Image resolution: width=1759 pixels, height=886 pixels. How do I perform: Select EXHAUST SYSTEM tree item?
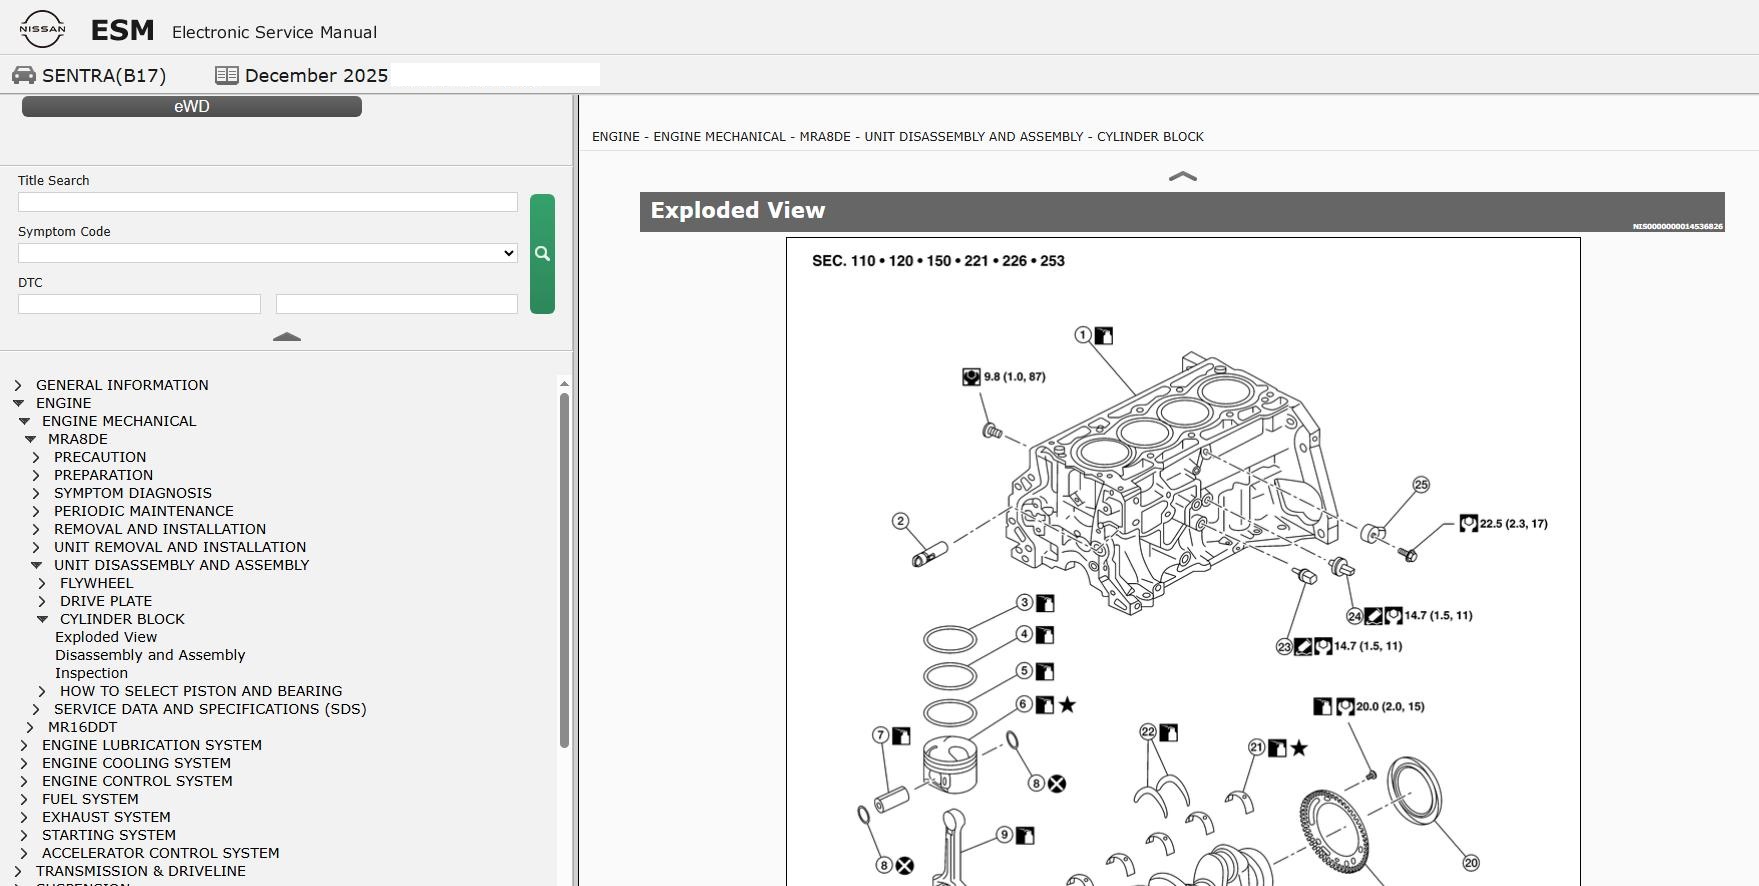coord(106,817)
